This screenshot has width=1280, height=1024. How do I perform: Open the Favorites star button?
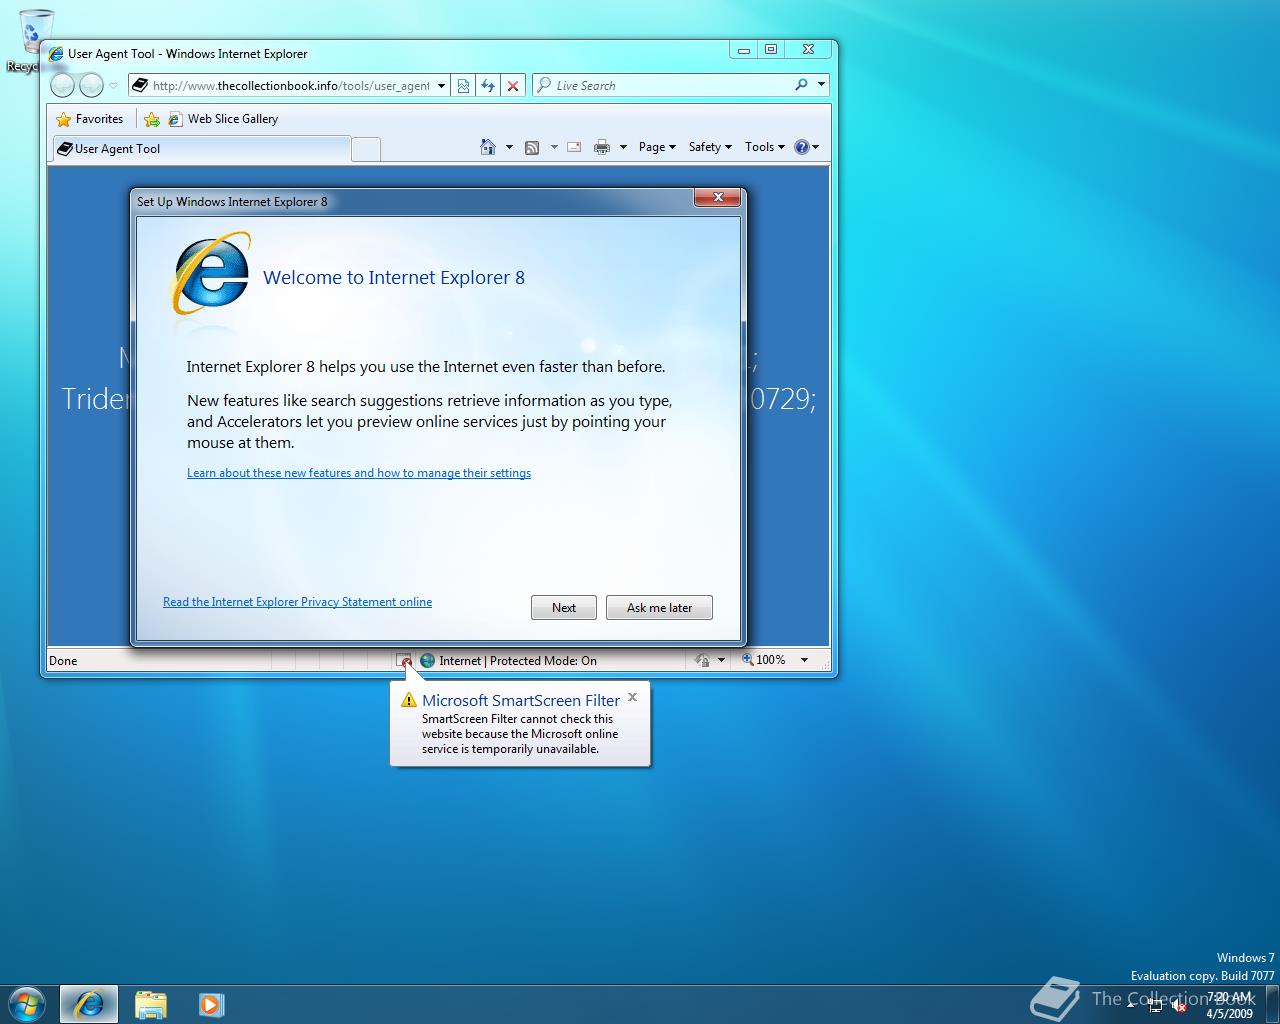[89, 119]
